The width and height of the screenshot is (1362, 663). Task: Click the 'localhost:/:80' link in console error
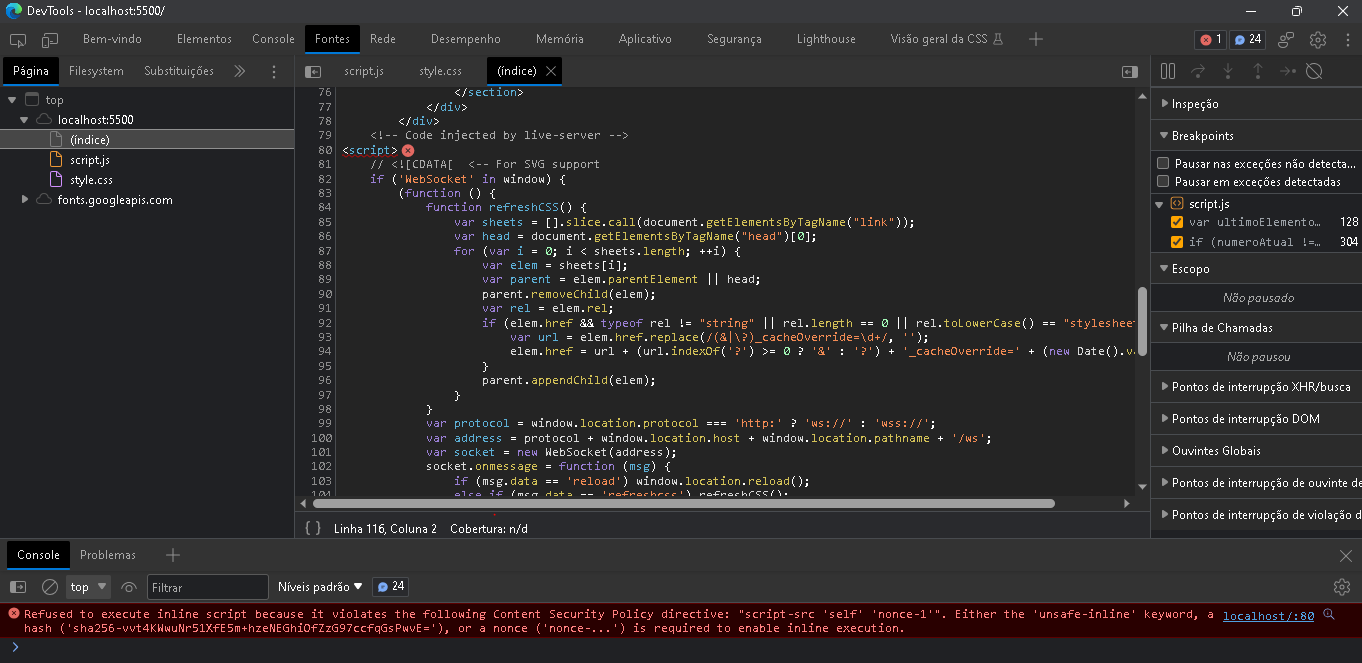(1267, 615)
